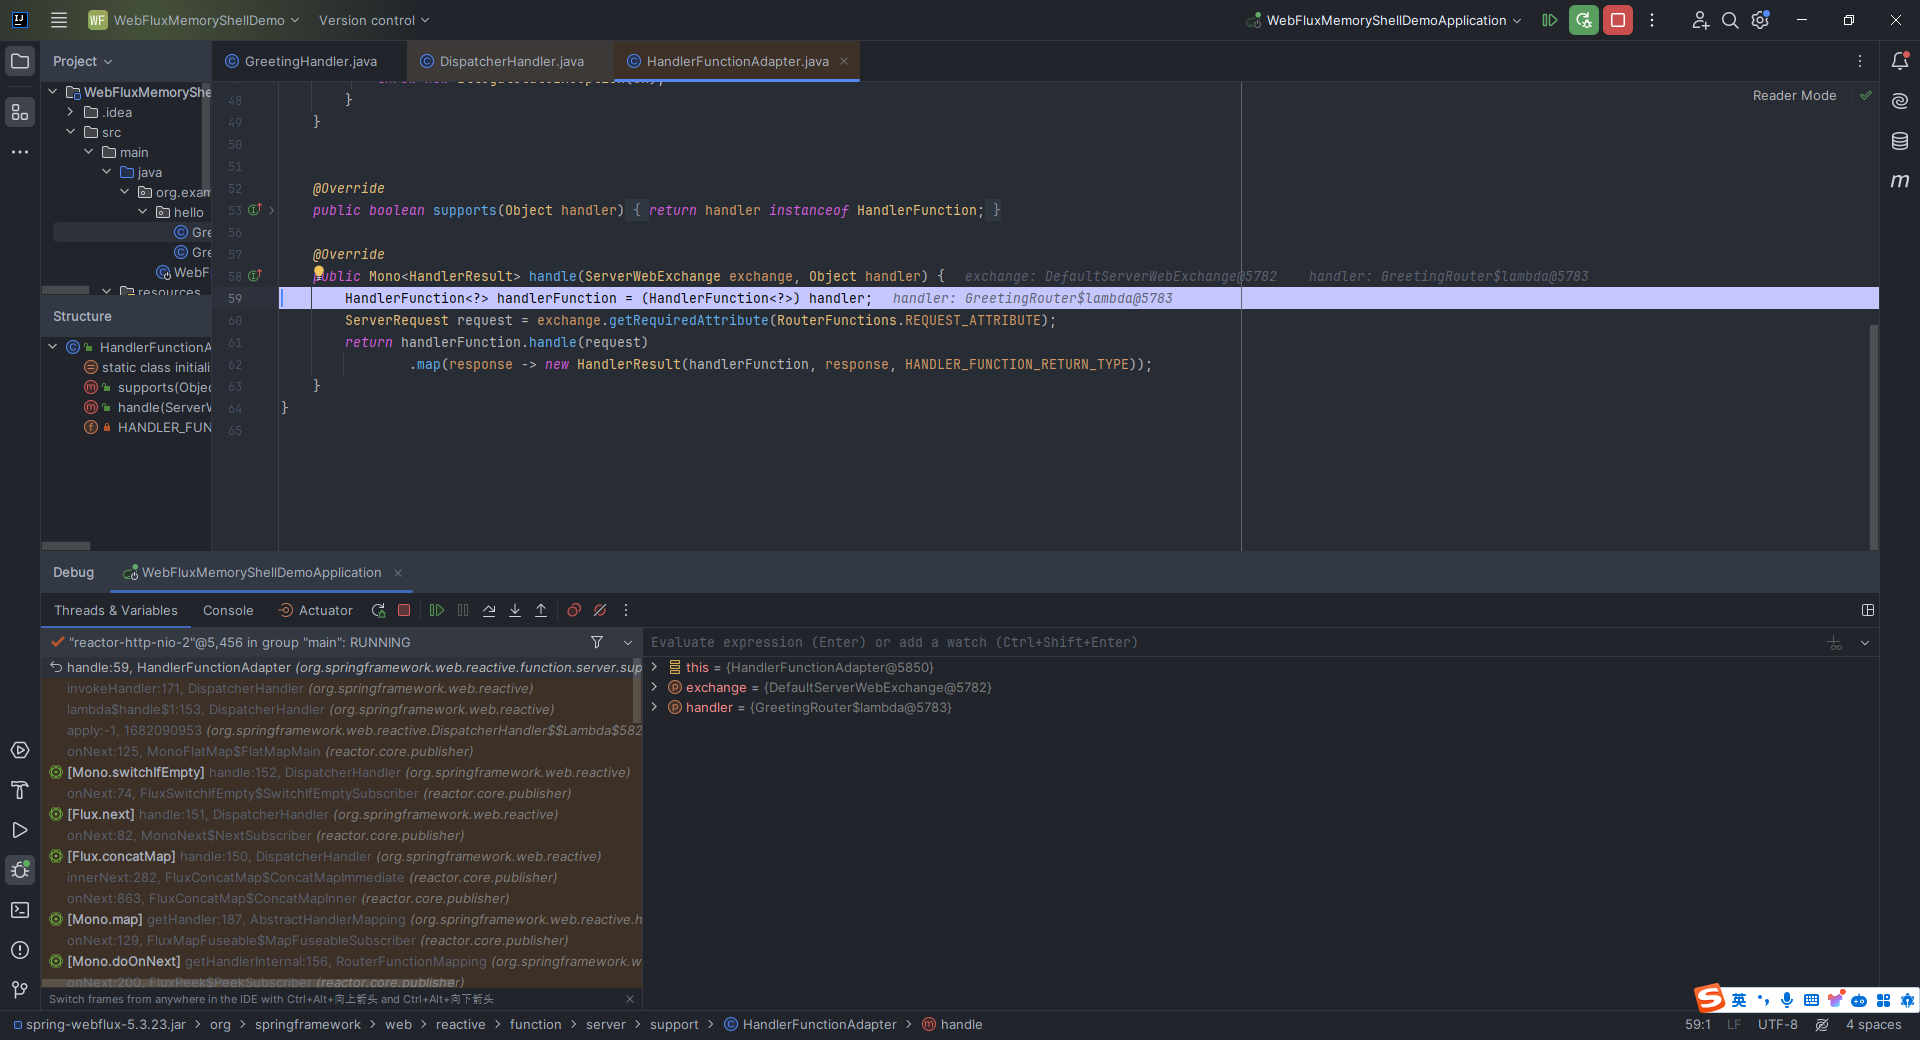Close the WebFluxMemoryShellDemoApplication debug tab
Viewport: 1920px width, 1040px height.
pyautogui.click(x=398, y=573)
